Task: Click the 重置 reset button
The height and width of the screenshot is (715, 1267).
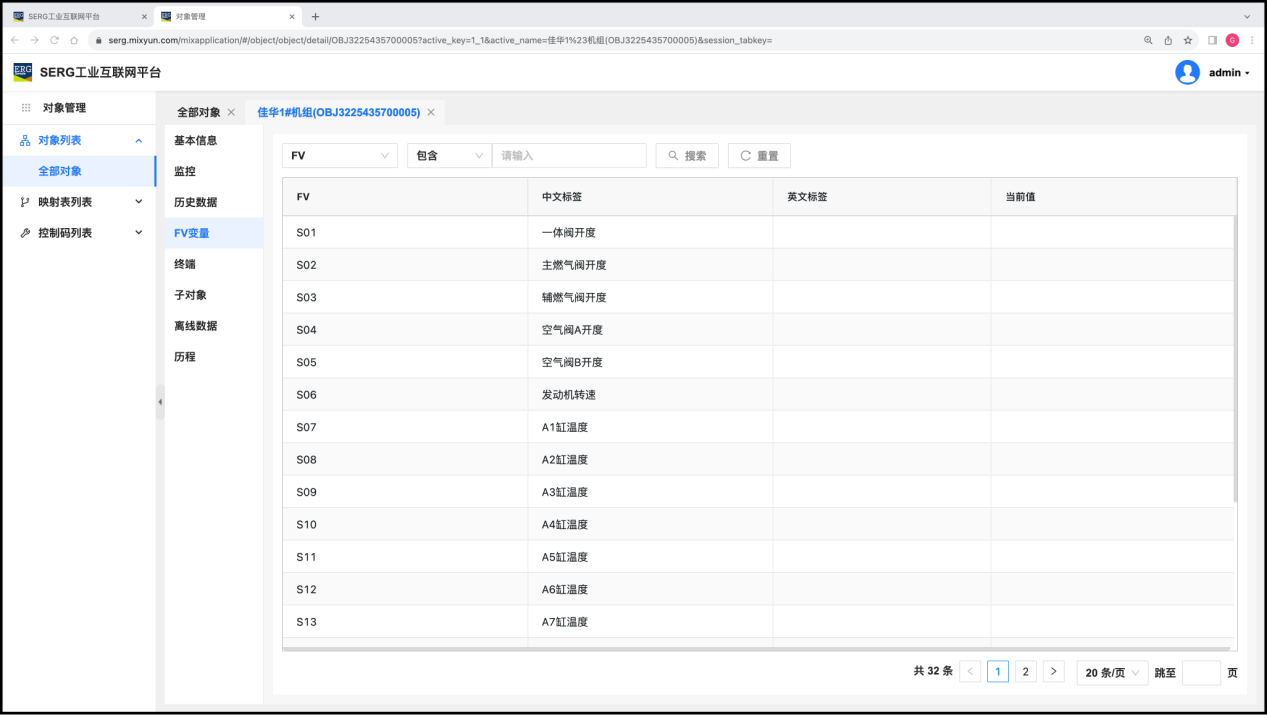Action: (x=759, y=156)
